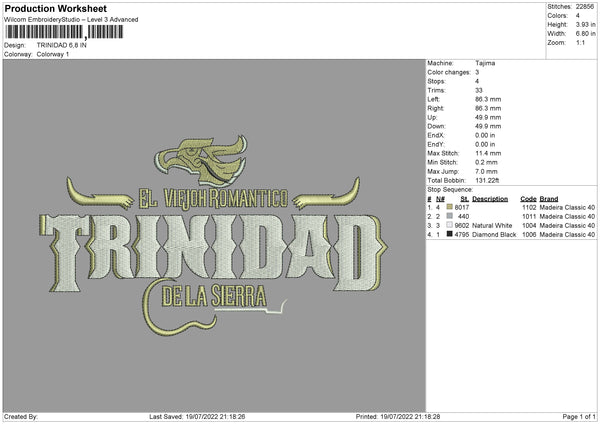Click the Zoom value 1:1
Screen dimensions: 600x424
[x=580, y=42]
